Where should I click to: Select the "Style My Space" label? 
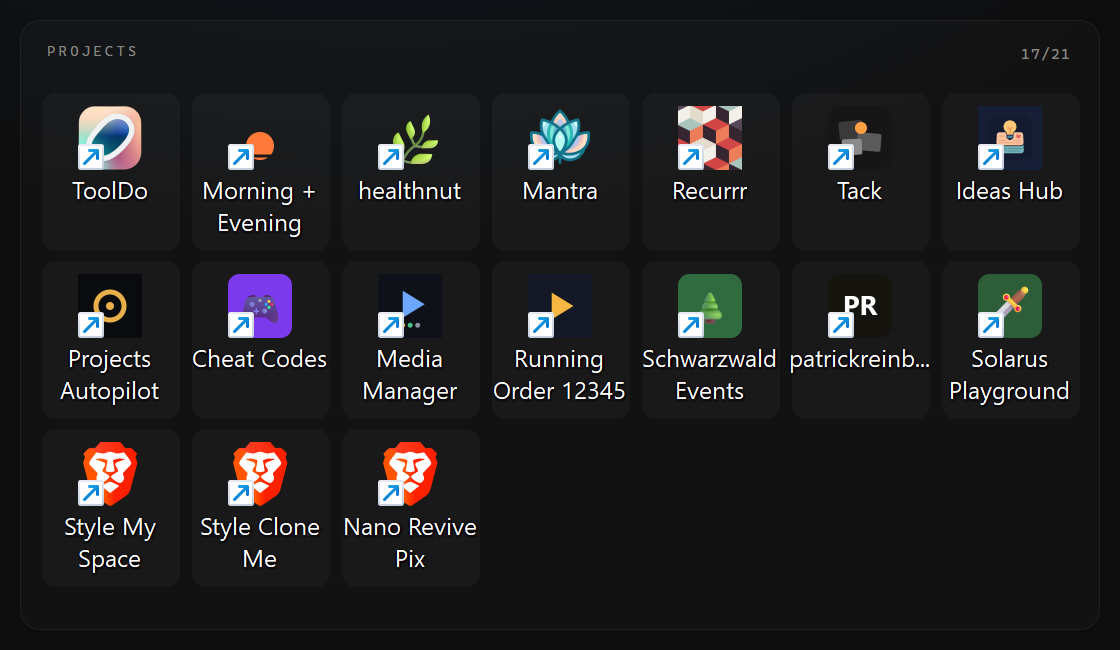[110, 543]
